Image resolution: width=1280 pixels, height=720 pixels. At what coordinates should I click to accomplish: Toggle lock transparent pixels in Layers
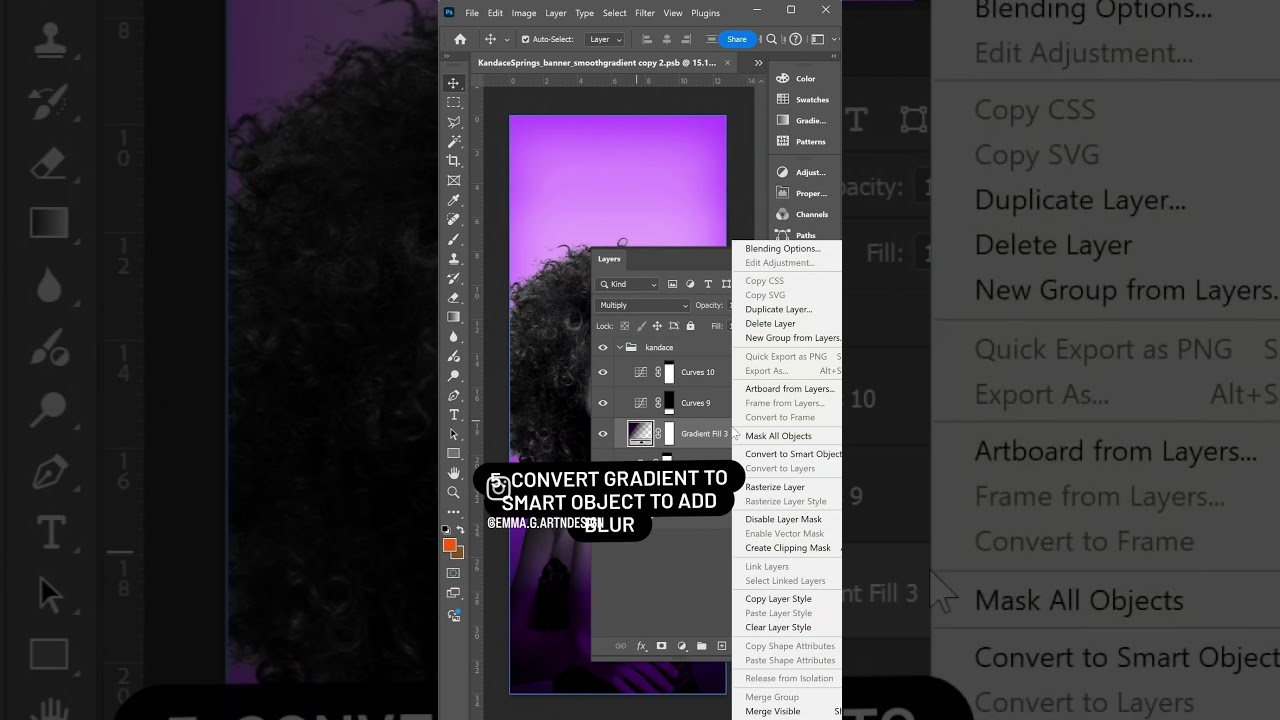[625, 326]
